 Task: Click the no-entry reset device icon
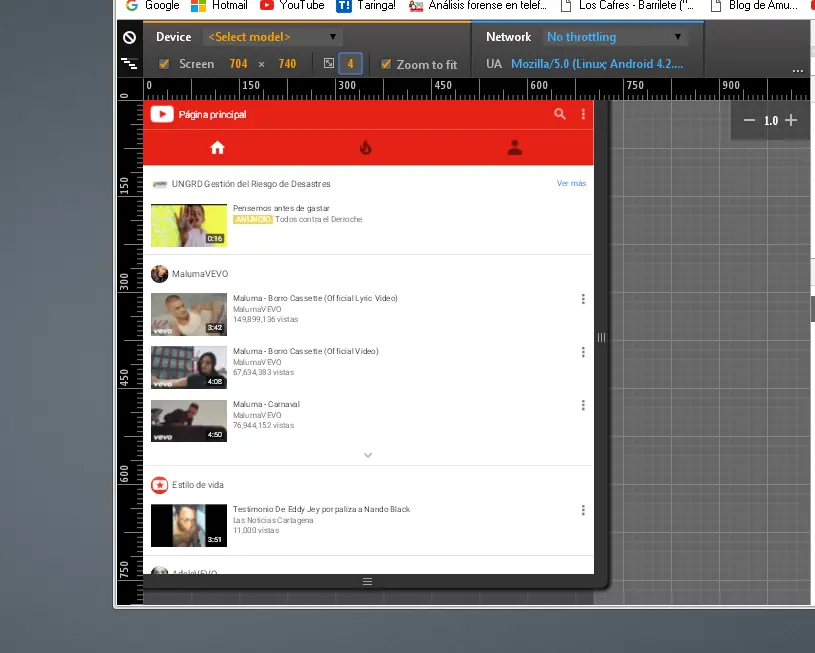coord(129,37)
